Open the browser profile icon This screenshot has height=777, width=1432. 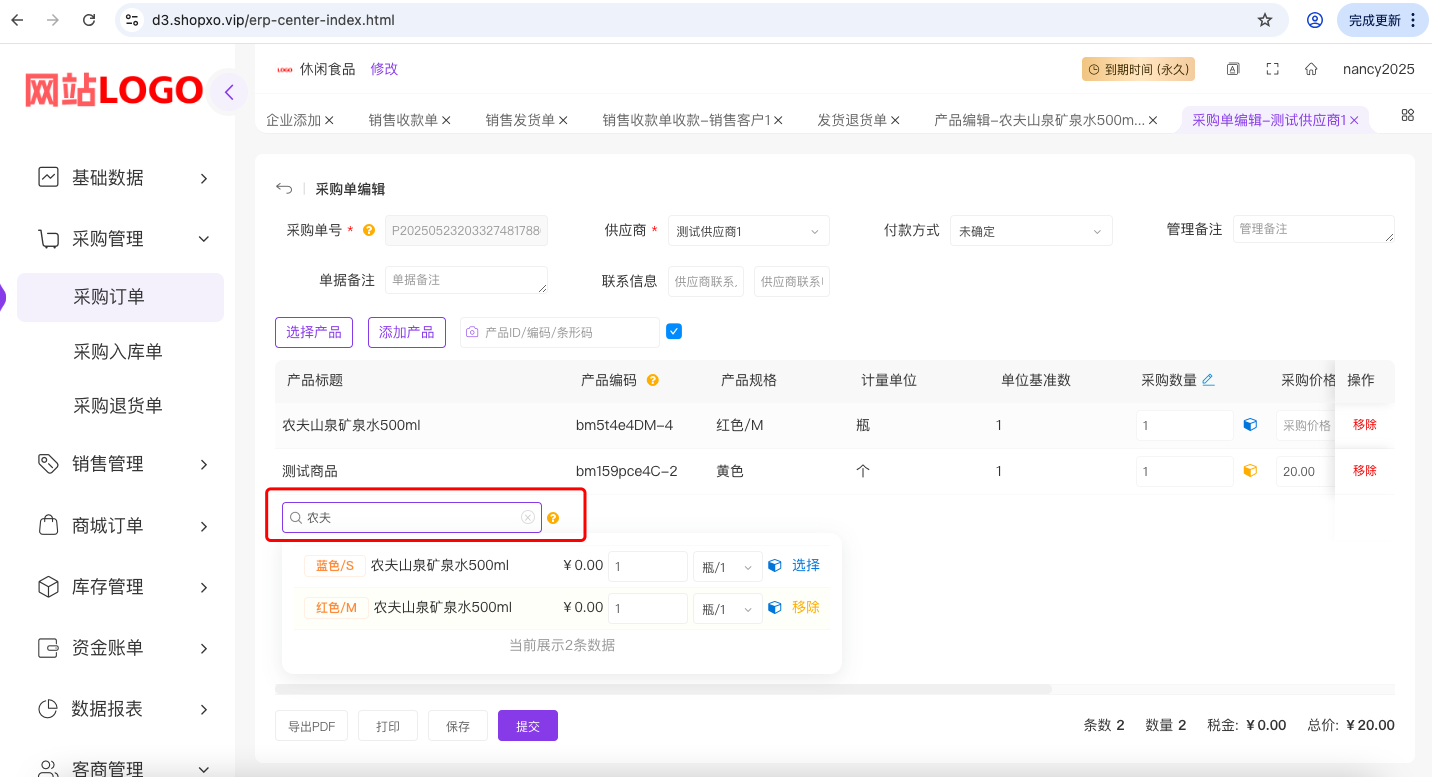[1315, 20]
